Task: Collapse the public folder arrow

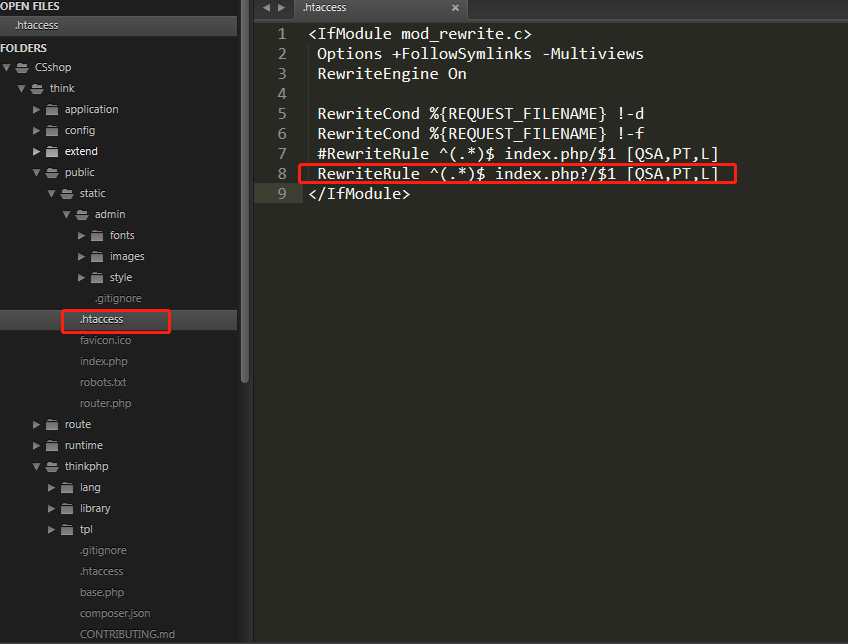Action: [36, 173]
